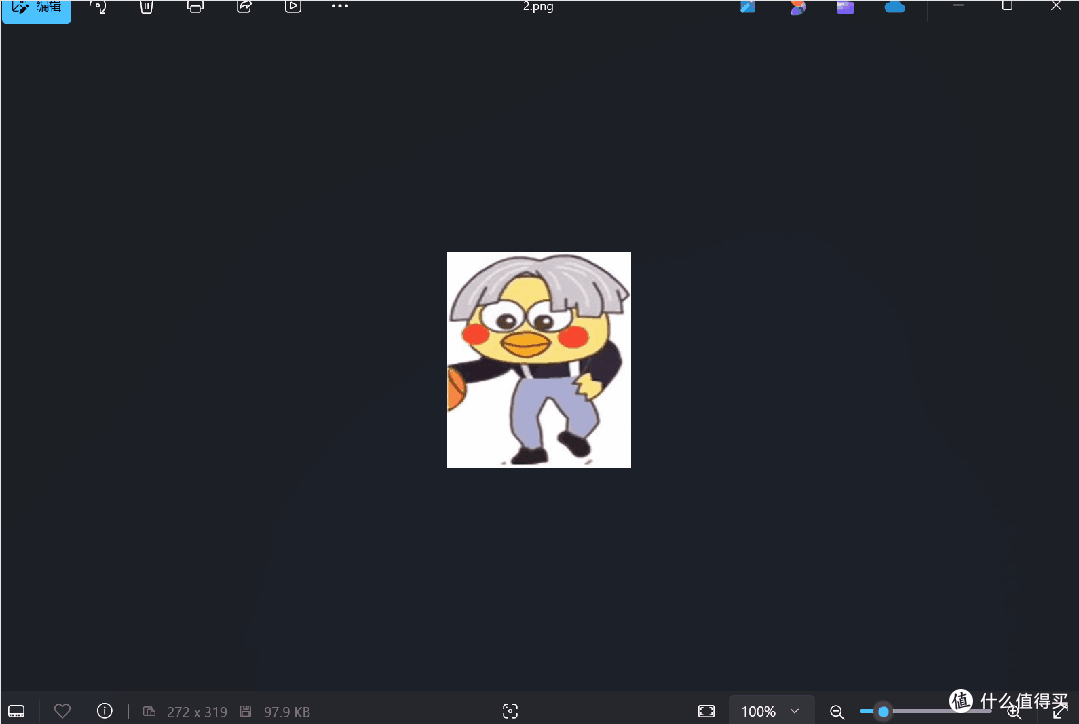
Task: Click the 2.png file name title
Action: 538,6
